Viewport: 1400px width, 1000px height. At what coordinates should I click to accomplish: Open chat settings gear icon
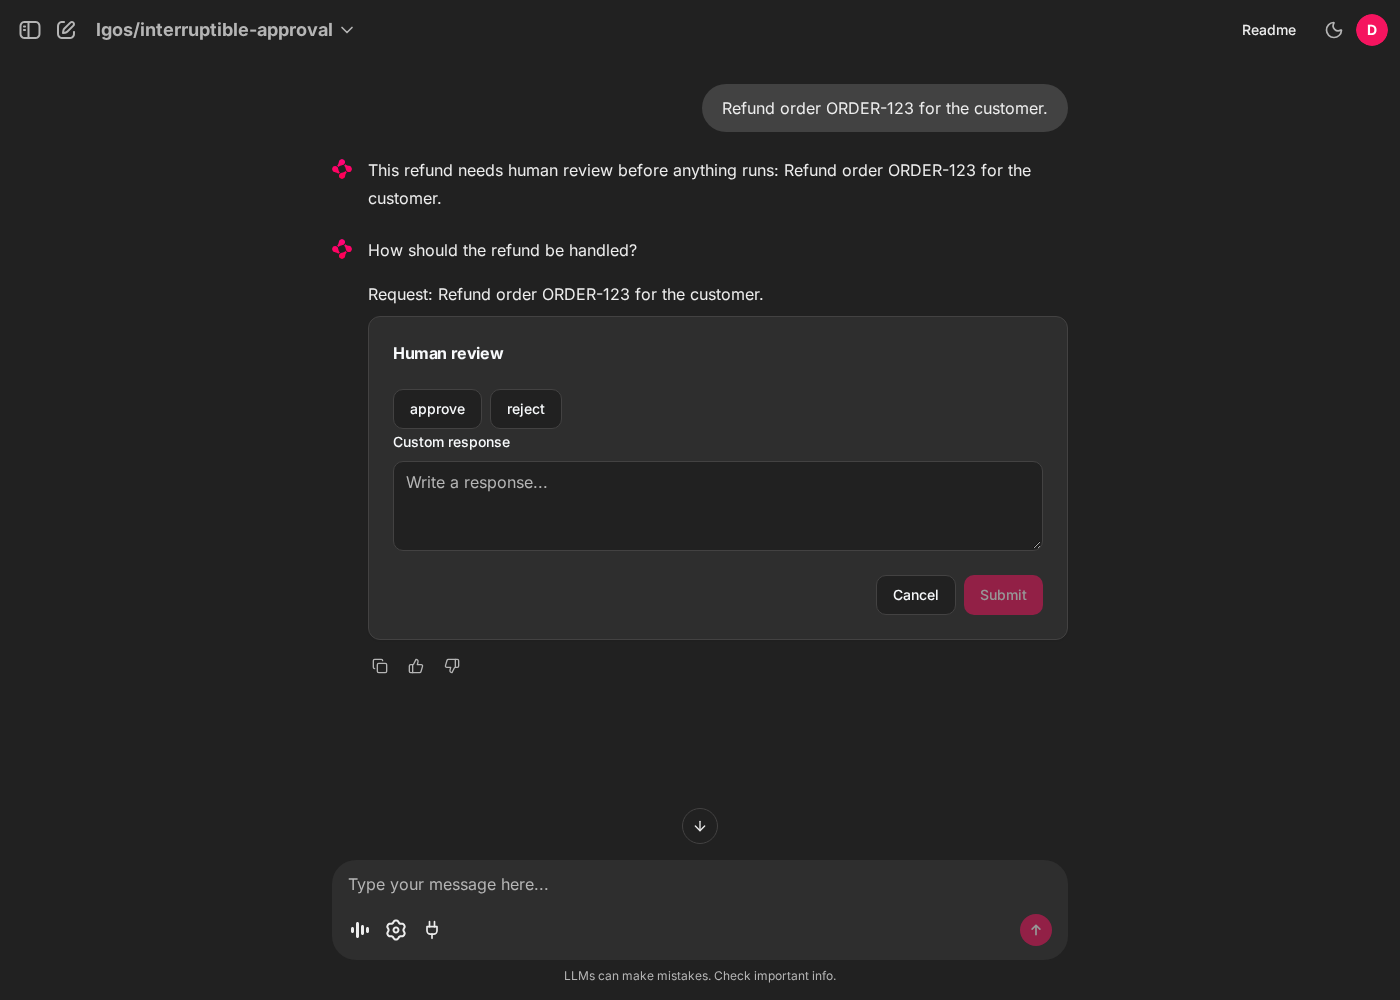396,930
